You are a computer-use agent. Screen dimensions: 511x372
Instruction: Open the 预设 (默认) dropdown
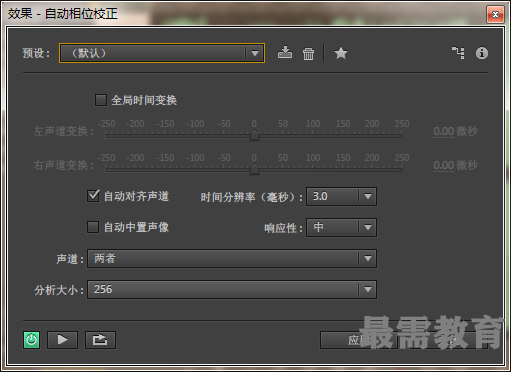point(162,53)
